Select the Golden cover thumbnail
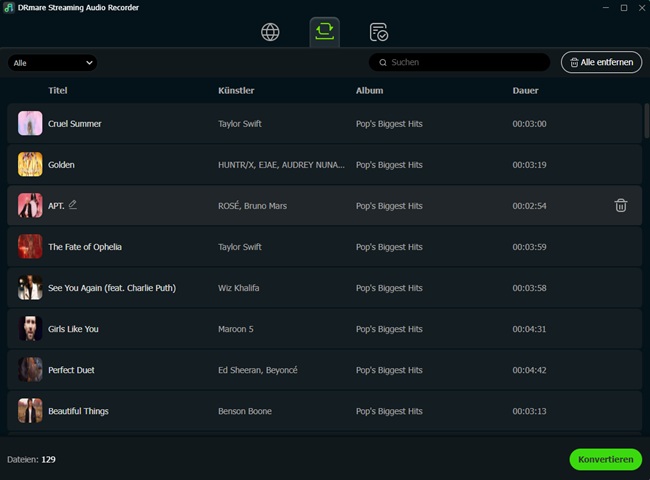 (x=30, y=164)
